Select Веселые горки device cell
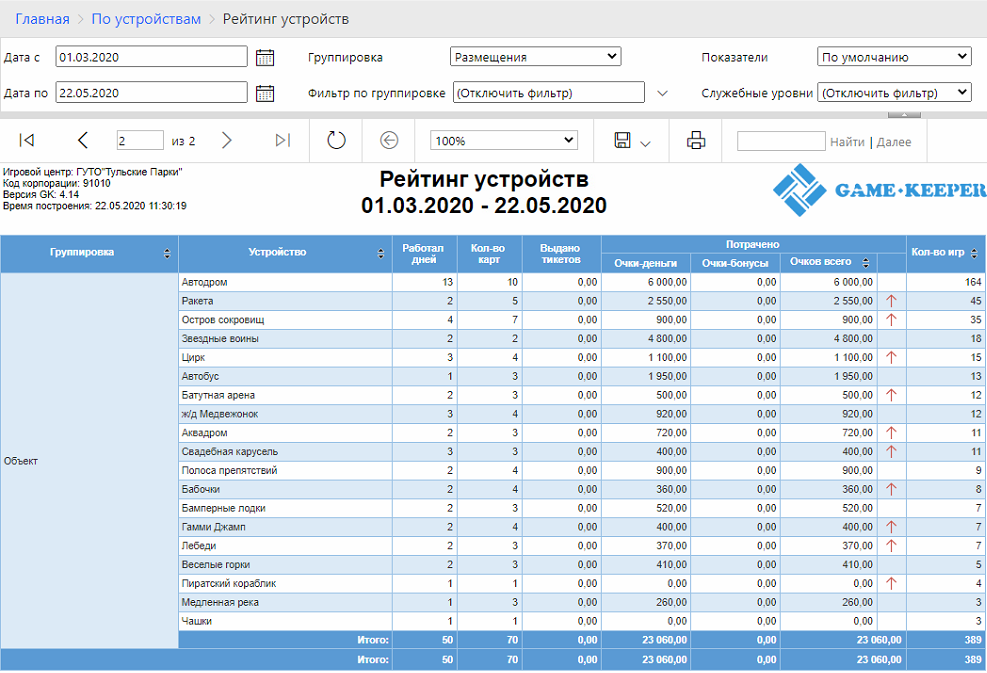 pos(286,565)
